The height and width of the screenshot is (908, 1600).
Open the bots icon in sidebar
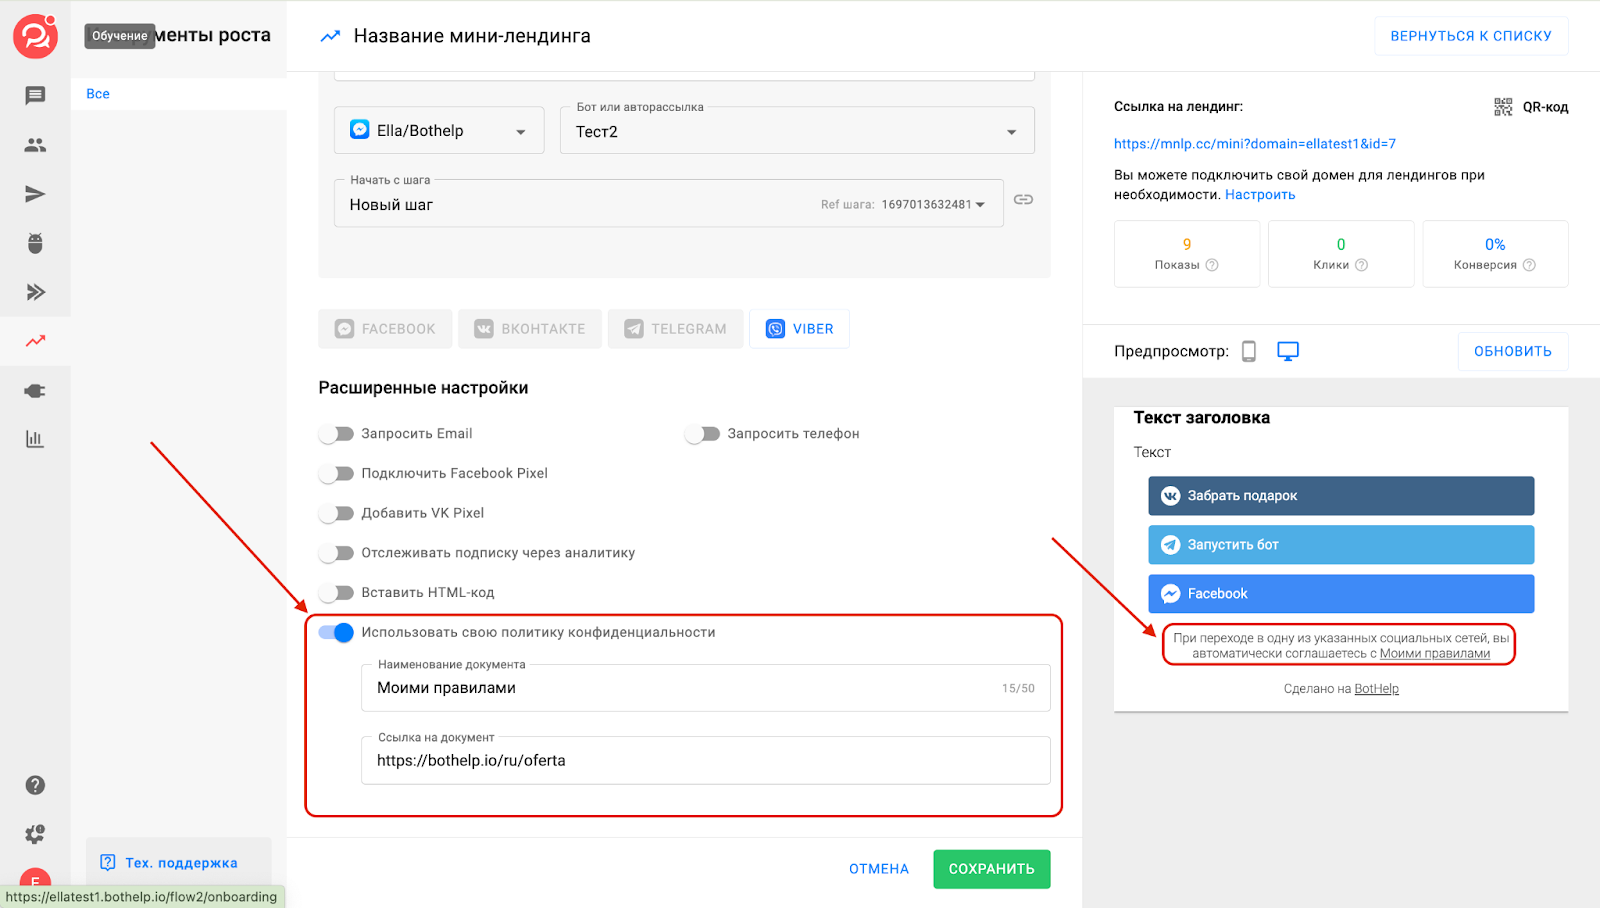click(x=35, y=243)
